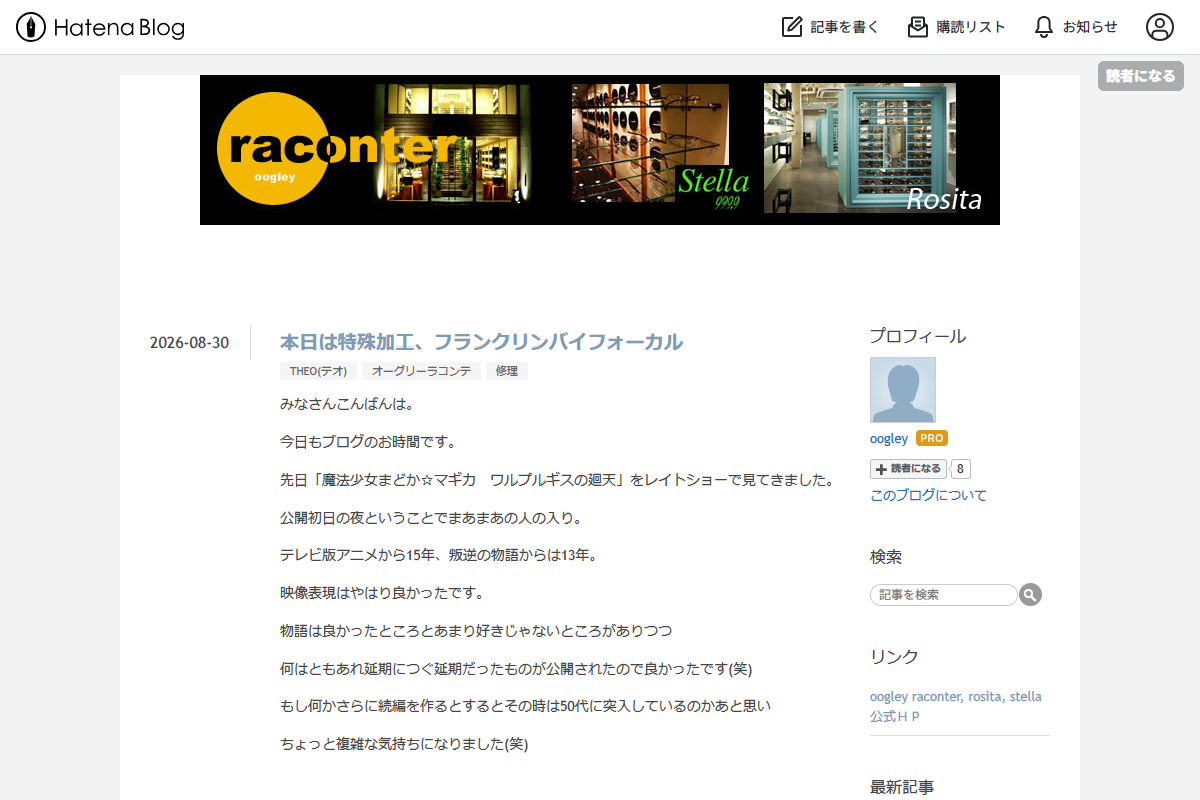The height and width of the screenshot is (800, 1200).
Task: Click the line 公開初日の夜ということで
Action: pos(431,518)
